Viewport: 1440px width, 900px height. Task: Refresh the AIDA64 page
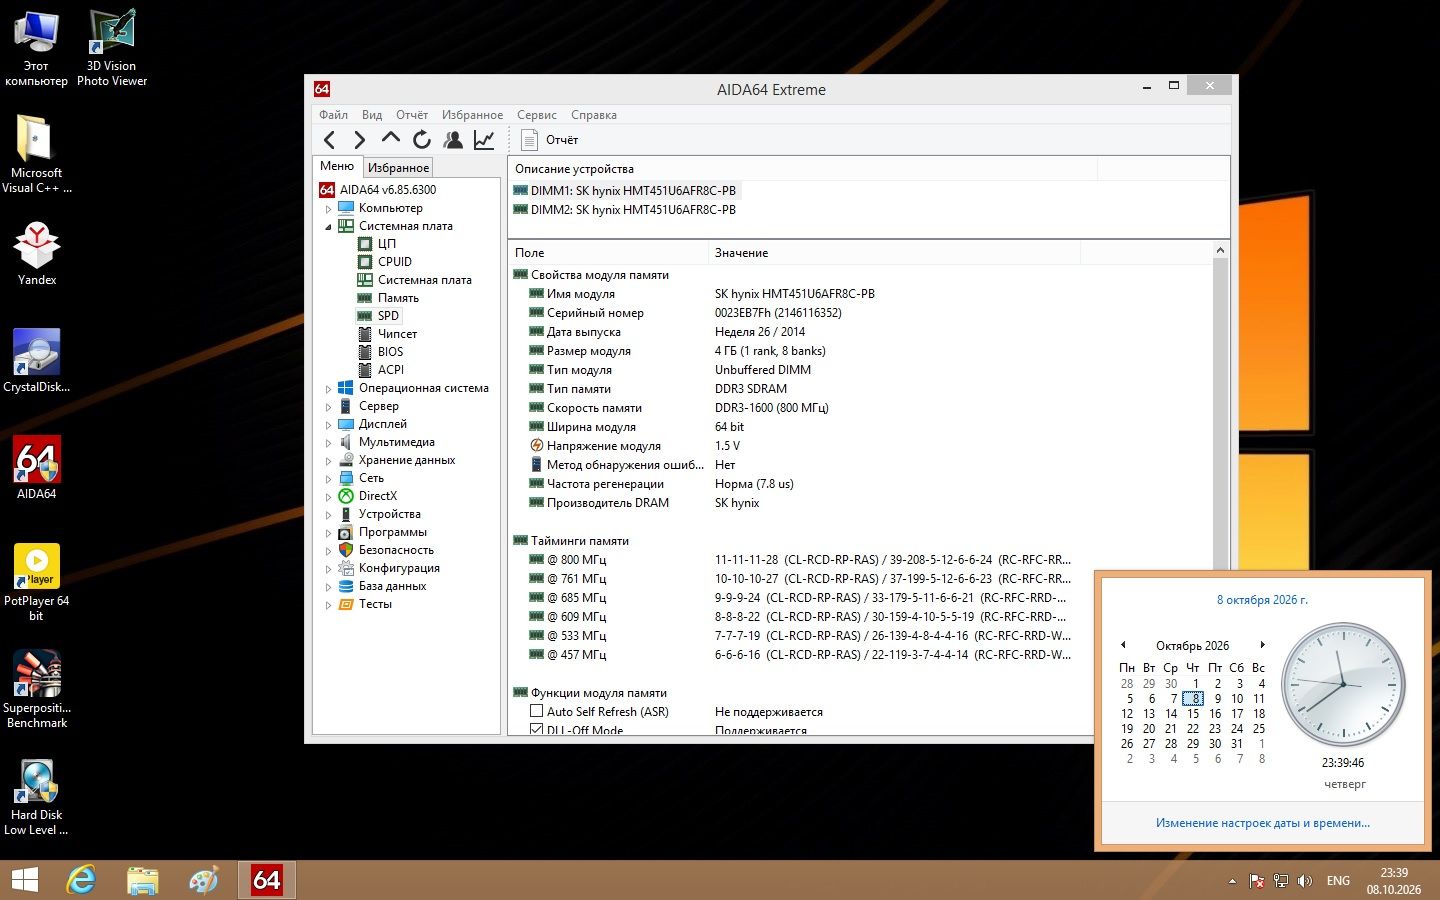point(422,140)
